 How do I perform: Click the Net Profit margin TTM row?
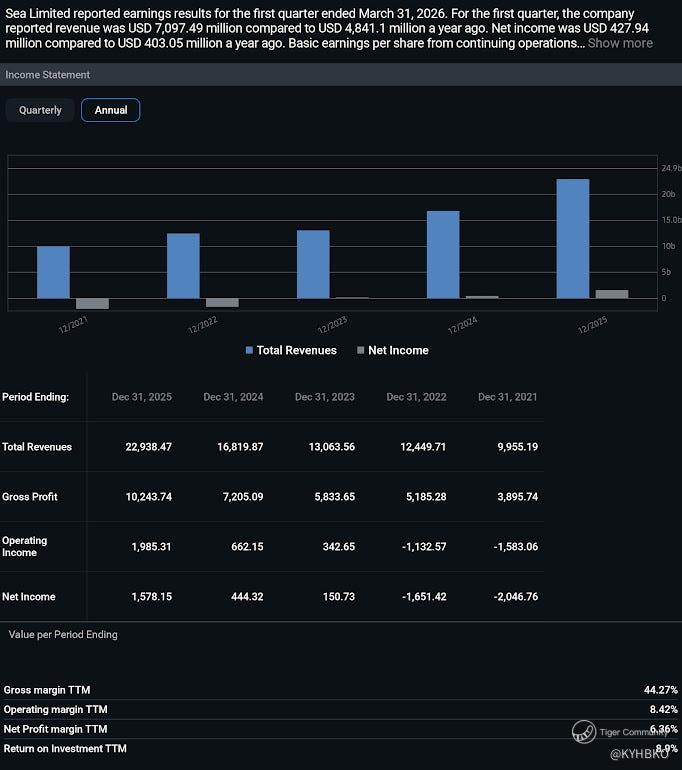click(341, 729)
